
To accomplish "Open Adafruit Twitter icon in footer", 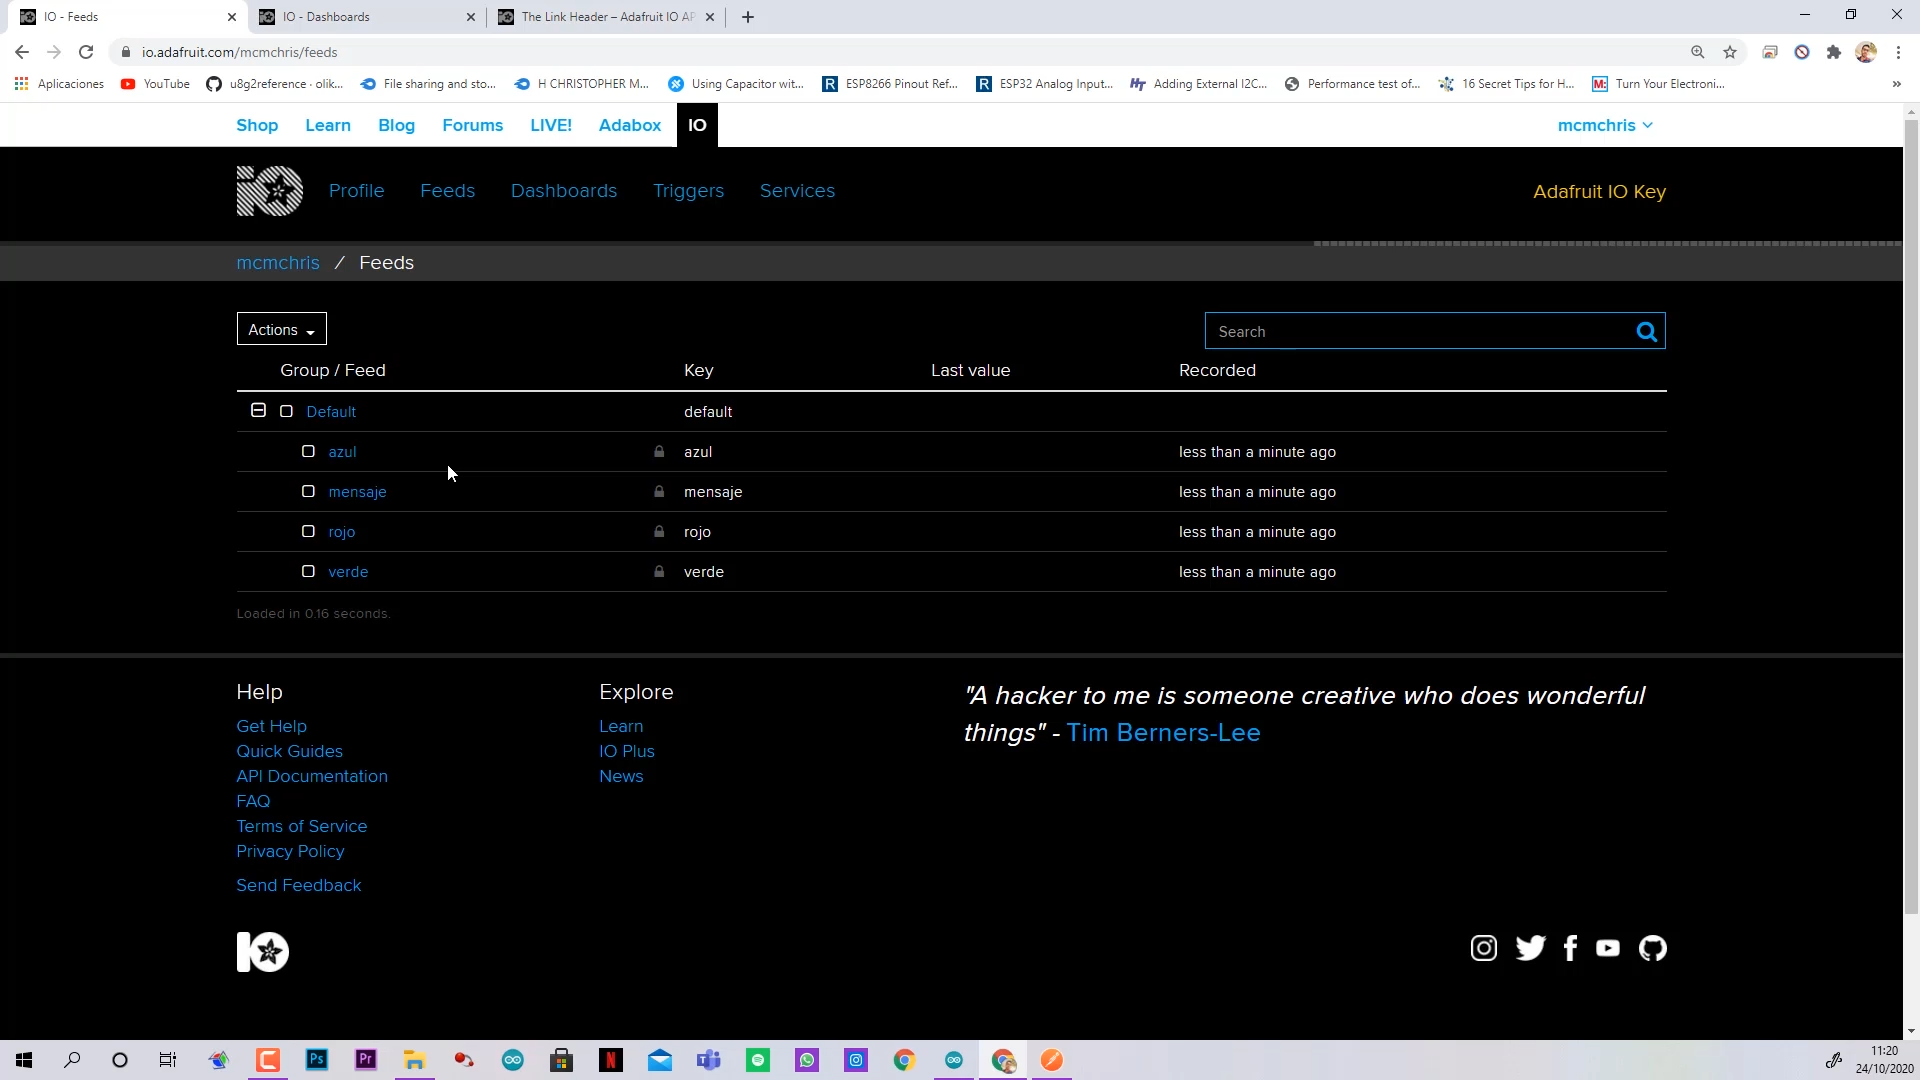I will coord(1530,948).
